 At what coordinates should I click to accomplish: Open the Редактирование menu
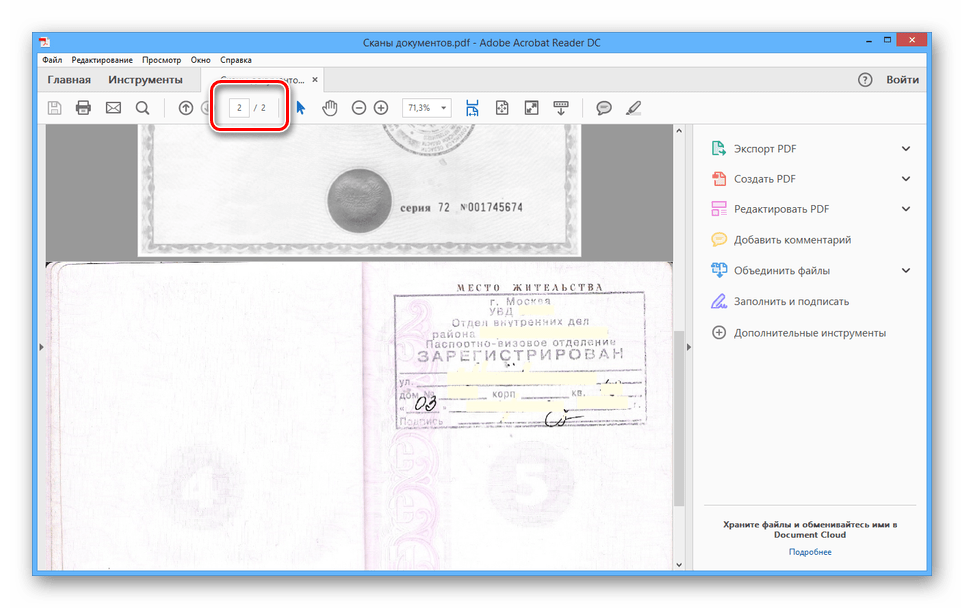coord(102,60)
